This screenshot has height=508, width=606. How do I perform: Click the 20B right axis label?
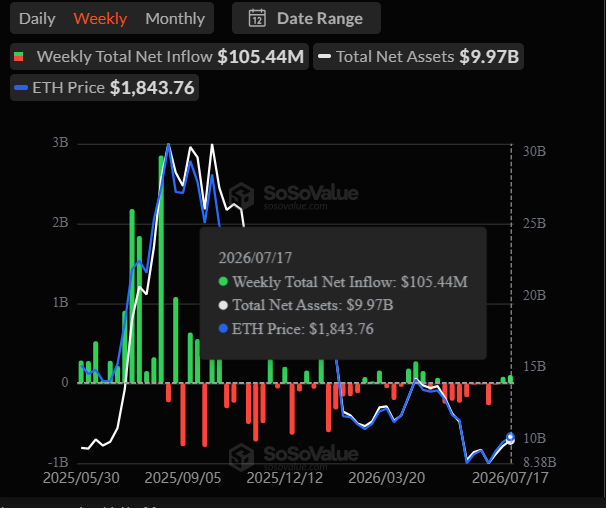click(534, 295)
